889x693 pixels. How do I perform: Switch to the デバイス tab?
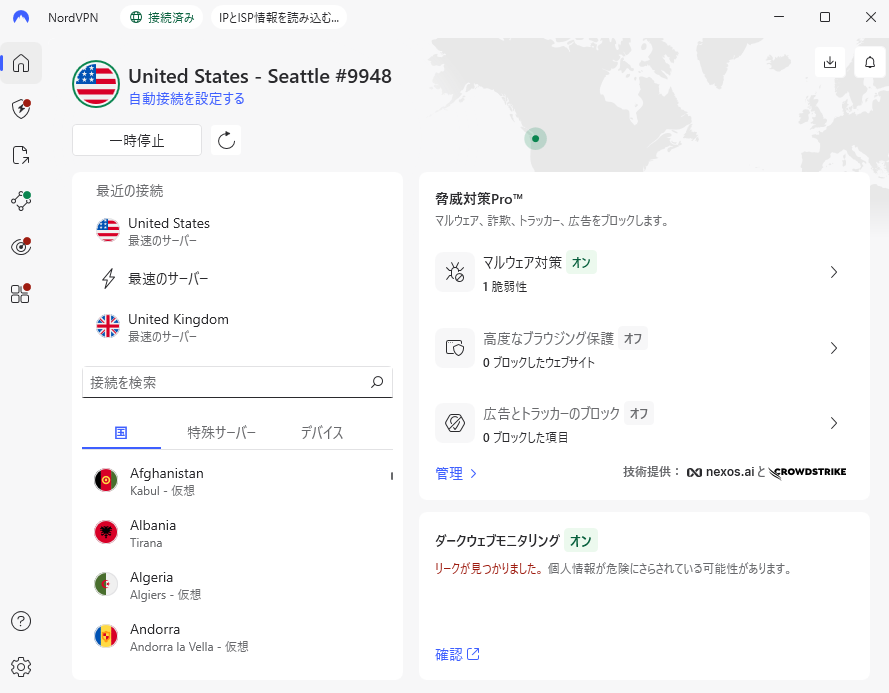(x=322, y=433)
